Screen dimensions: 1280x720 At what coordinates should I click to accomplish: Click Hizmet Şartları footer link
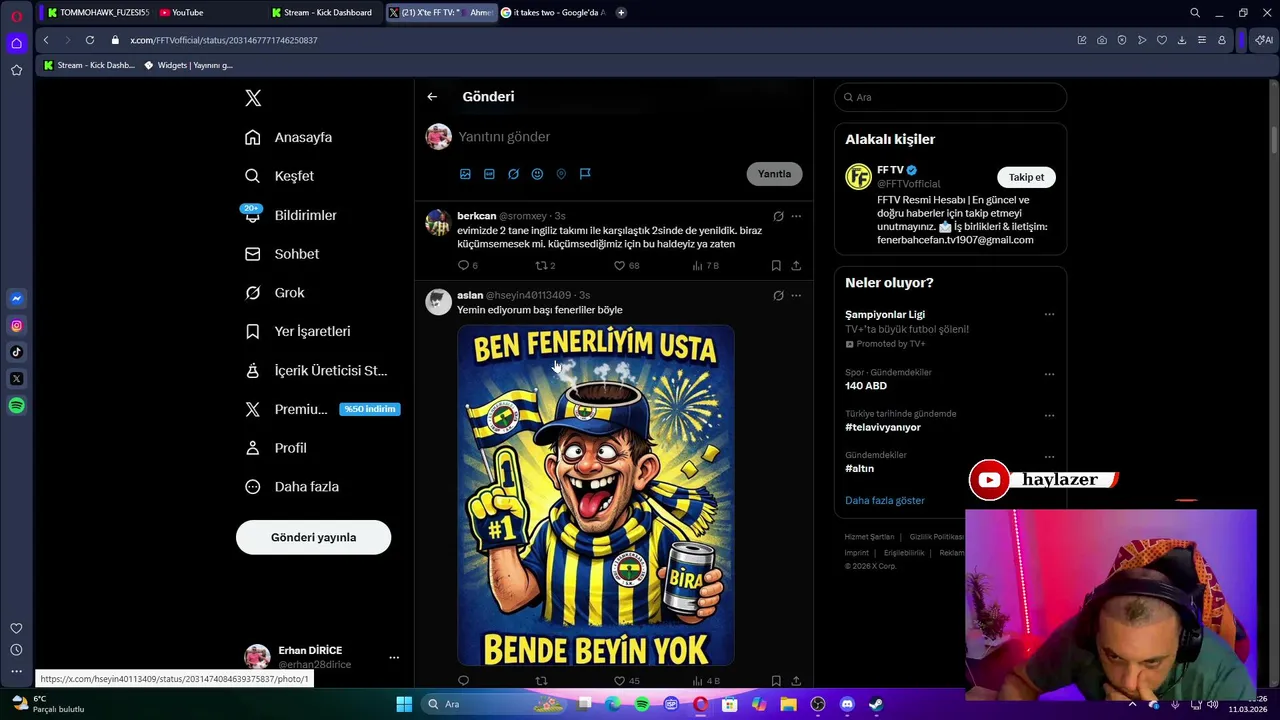(x=869, y=537)
